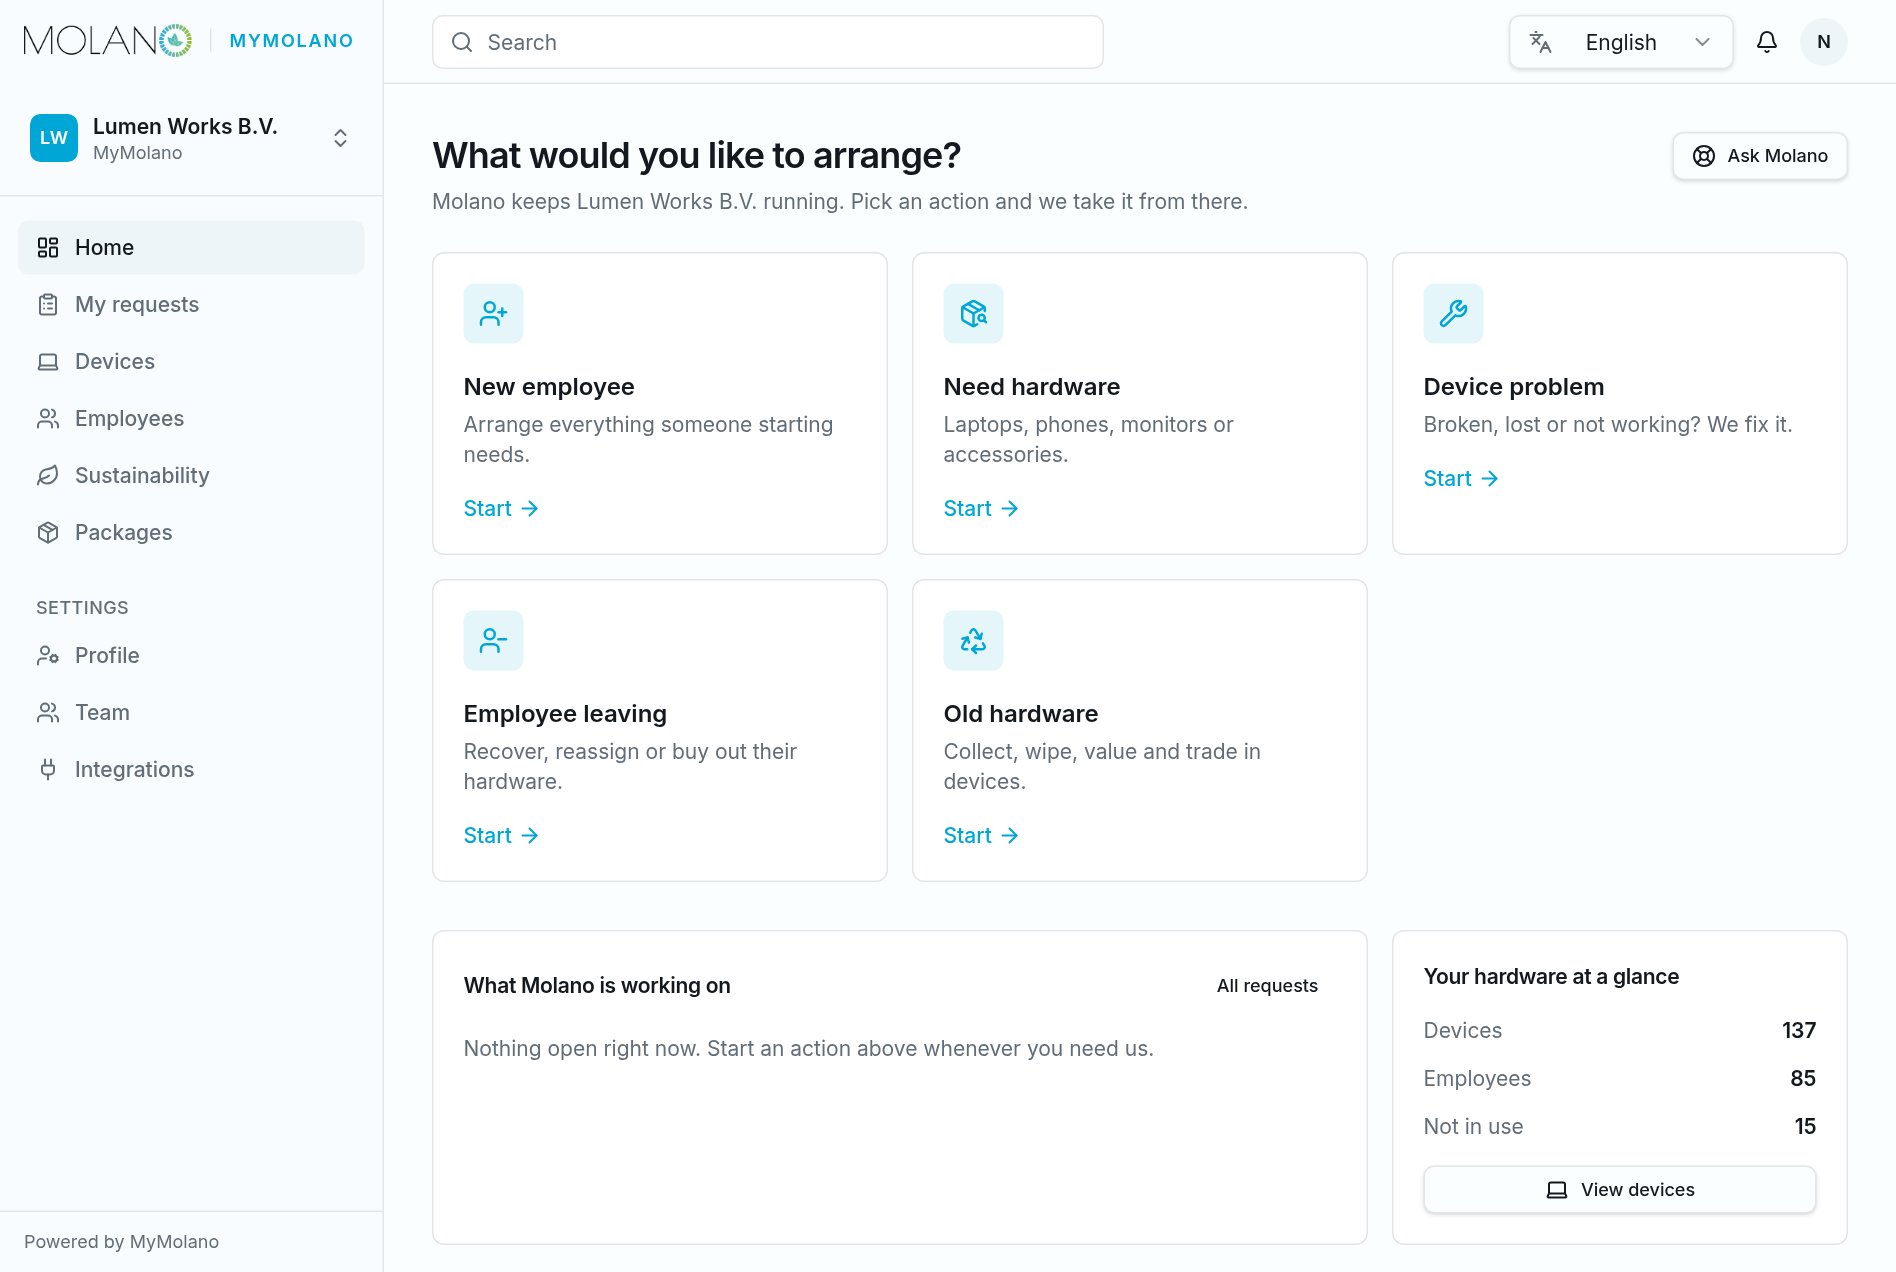Click the Old hardware recycle icon

[x=973, y=640]
